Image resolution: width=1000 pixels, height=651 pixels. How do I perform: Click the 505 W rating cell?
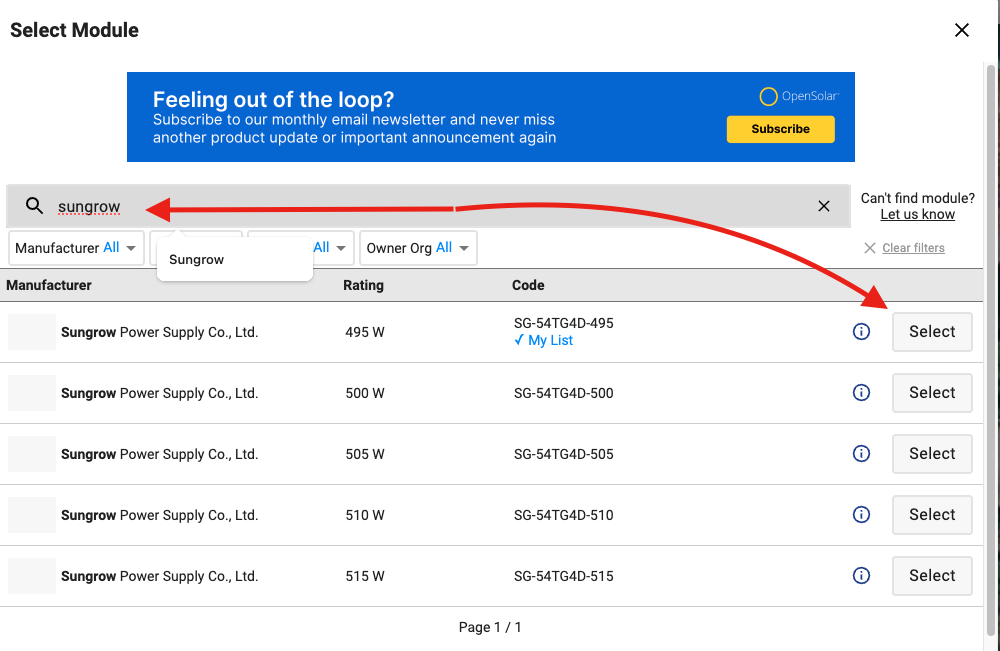pos(365,454)
